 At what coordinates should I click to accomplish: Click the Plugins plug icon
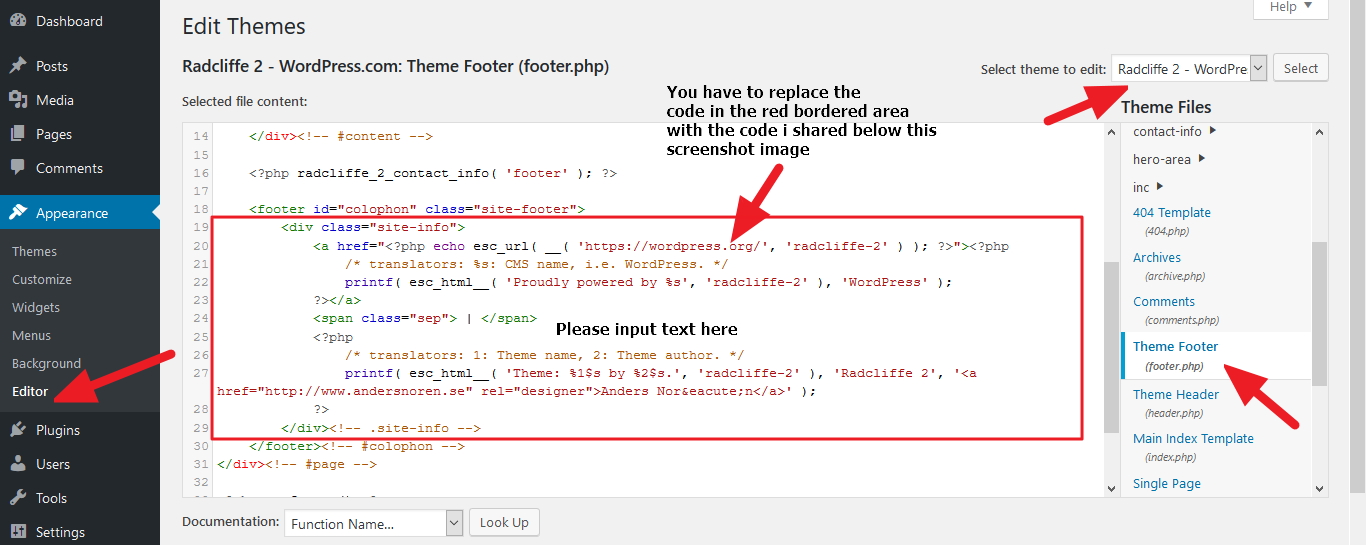point(18,430)
